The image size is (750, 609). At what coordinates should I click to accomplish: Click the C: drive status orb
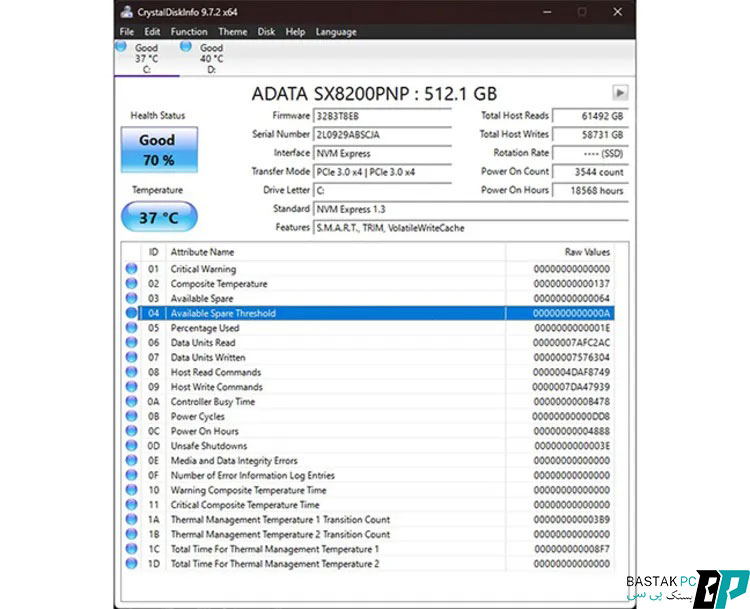point(121,45)
